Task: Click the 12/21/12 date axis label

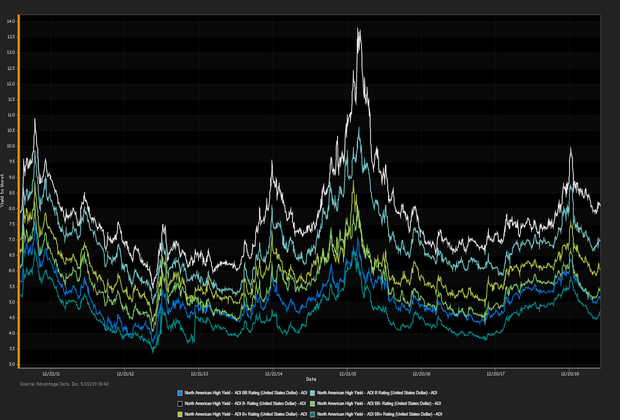Action: tap(125, 374)
